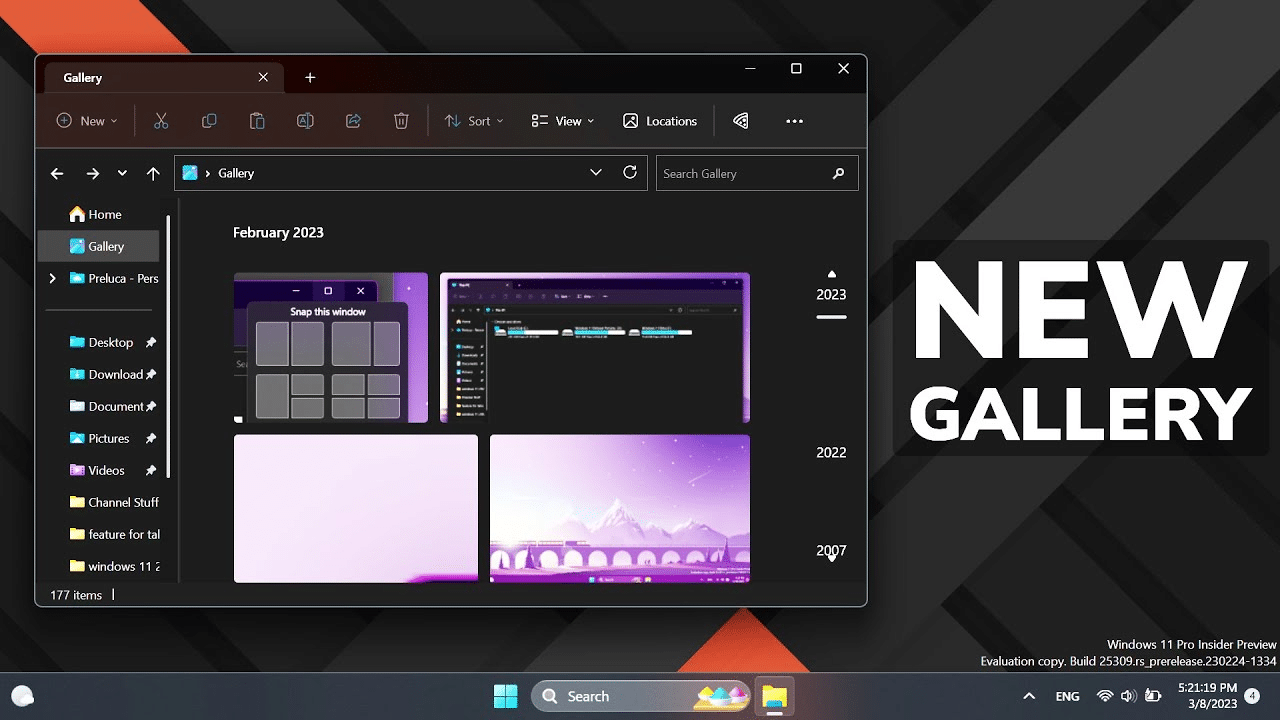Click the search magnifier in Search Gallery
Screen dimensions: 1280x720
838,173
